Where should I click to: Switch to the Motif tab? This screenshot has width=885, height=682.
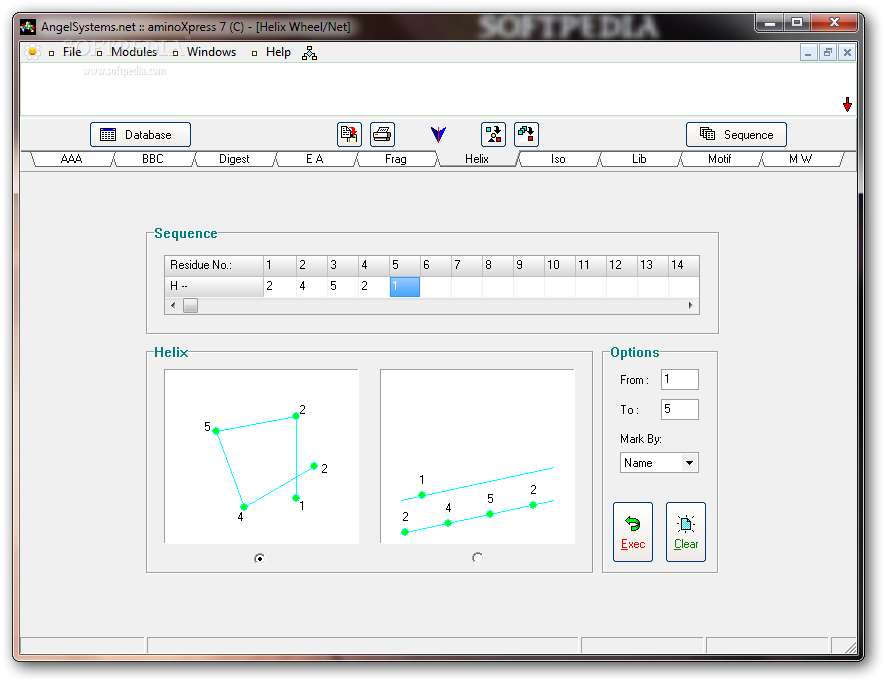tap(720, 159)
